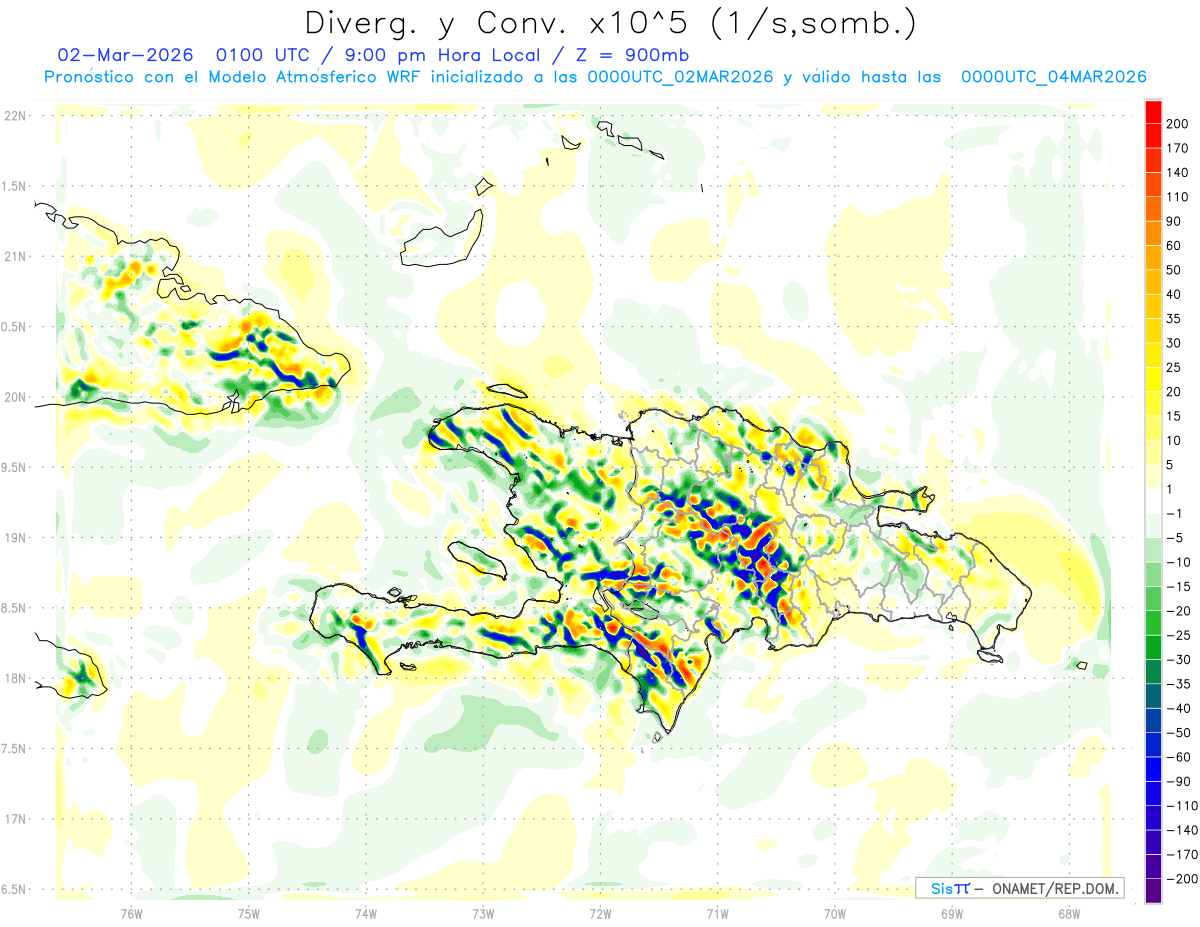The height and width of the screenshot is (927, 1200).
Task: Click the '-200' colorbar value
Action: [1183, 879]
